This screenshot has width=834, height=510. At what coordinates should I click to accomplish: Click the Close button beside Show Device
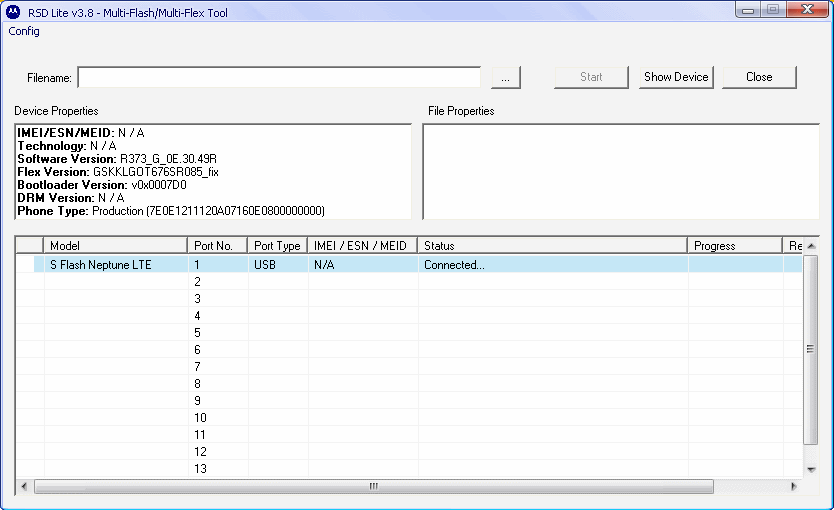(x=759, y=77)
